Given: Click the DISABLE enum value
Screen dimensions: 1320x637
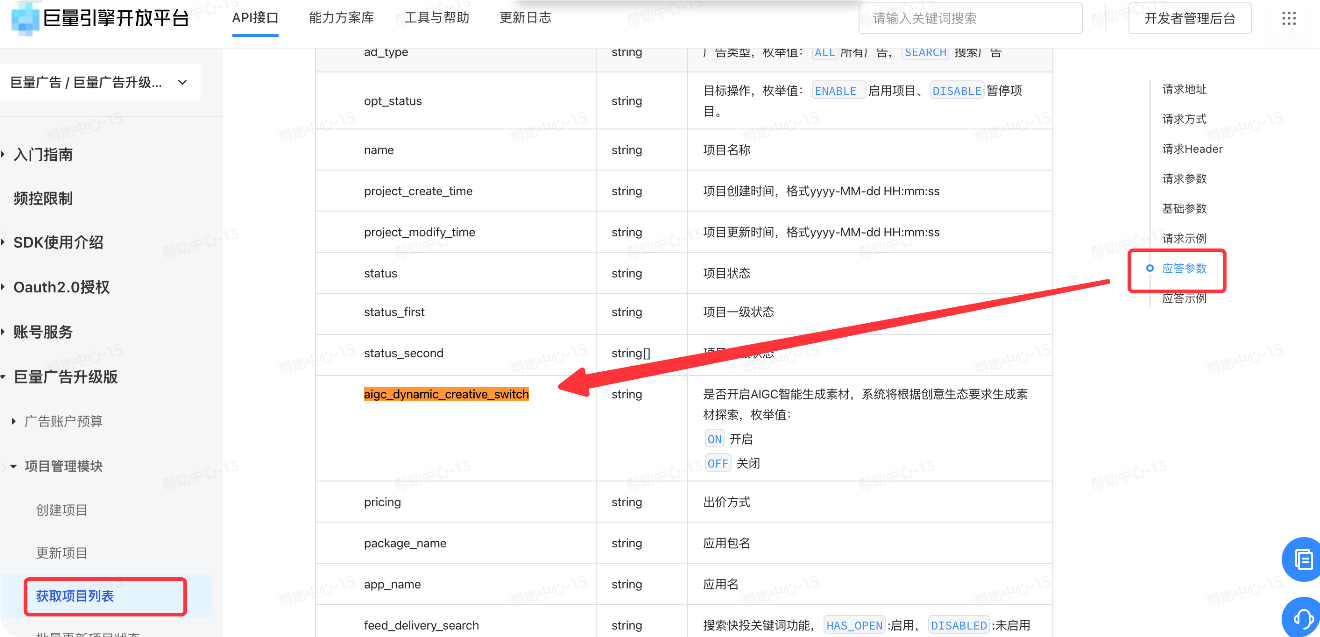Looking at the screenshot, I should [957, 90].
